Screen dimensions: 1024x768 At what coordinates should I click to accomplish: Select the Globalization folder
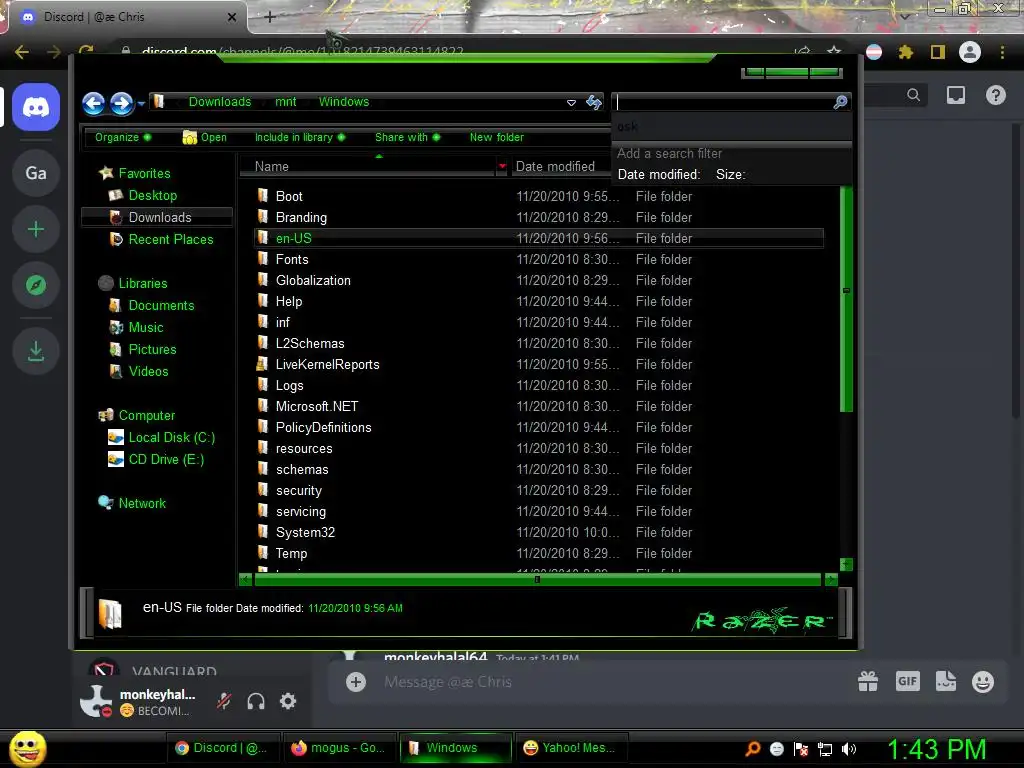coord(313,280)
